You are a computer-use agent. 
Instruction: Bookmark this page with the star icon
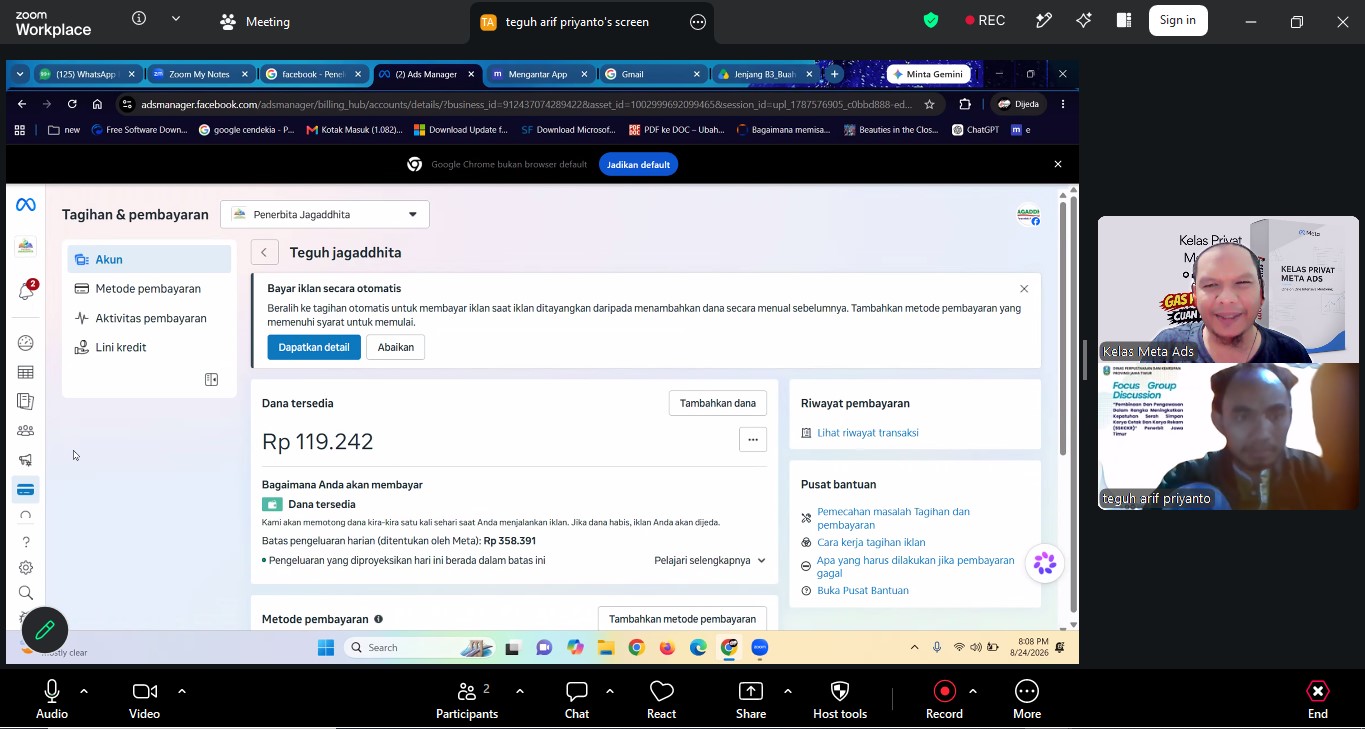[x=929, y=104]
